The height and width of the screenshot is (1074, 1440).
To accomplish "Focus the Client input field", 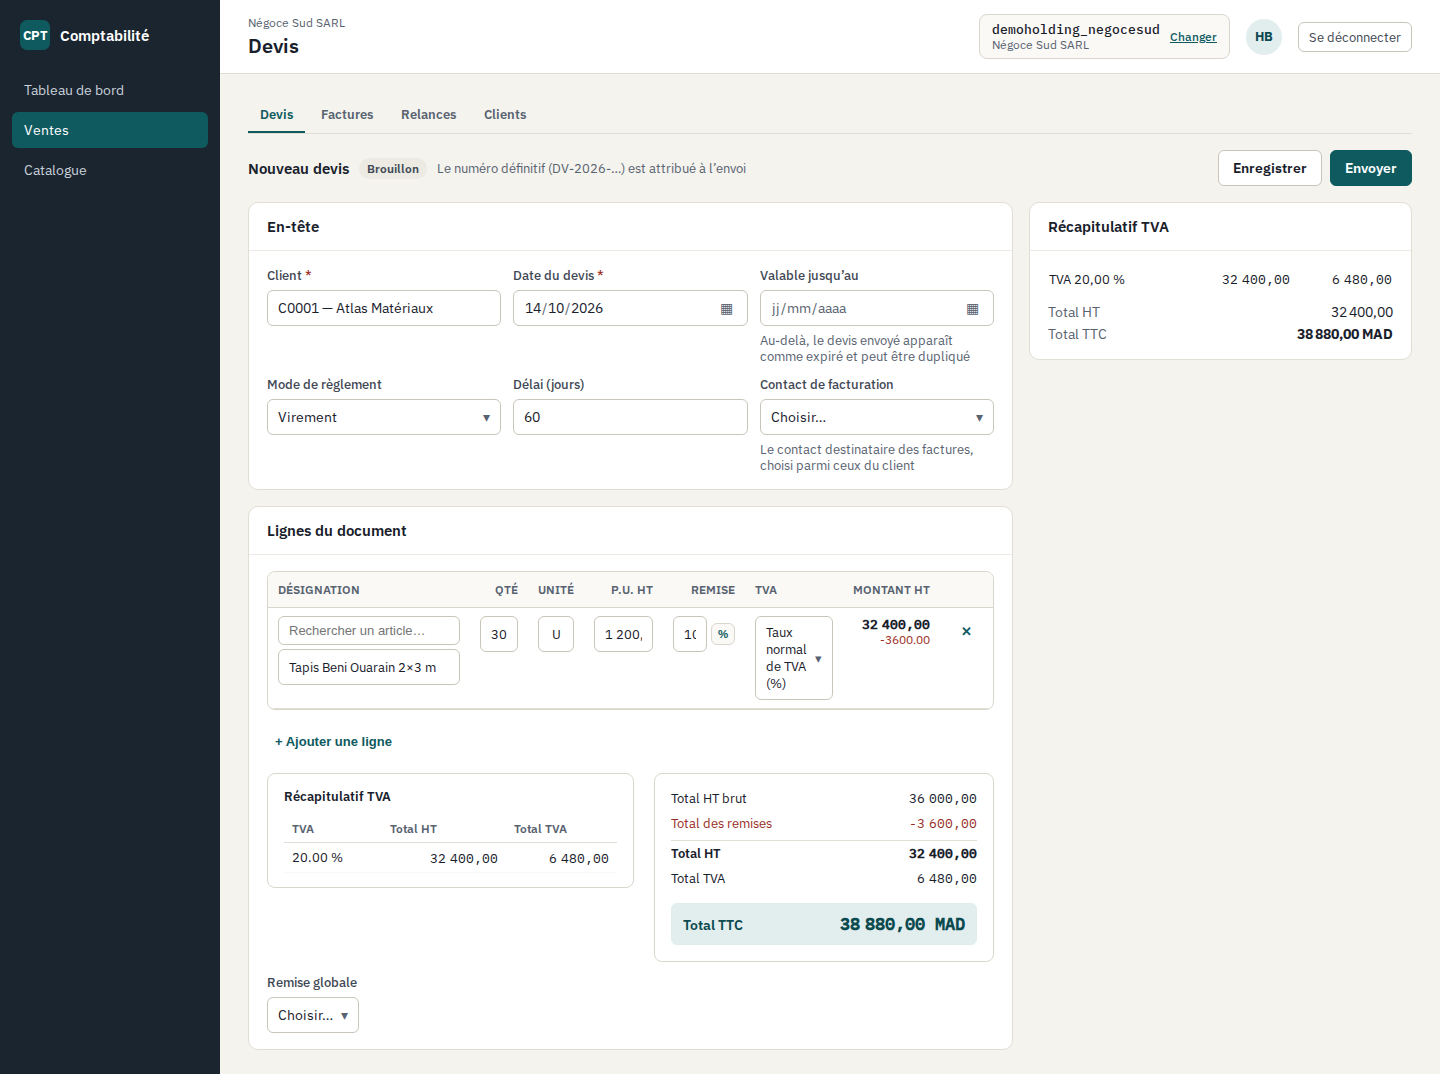I will tap(384, 308).
